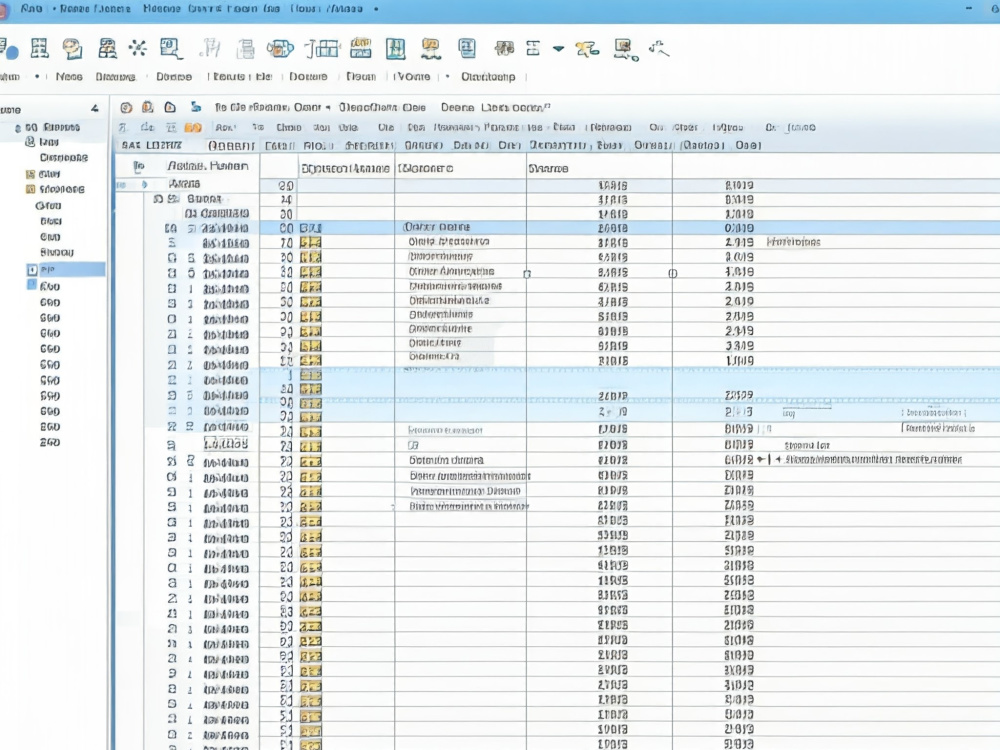Click the house-shaped icon in the secondary toolbar
The image size is (1000, 750).
click(170, 107)
